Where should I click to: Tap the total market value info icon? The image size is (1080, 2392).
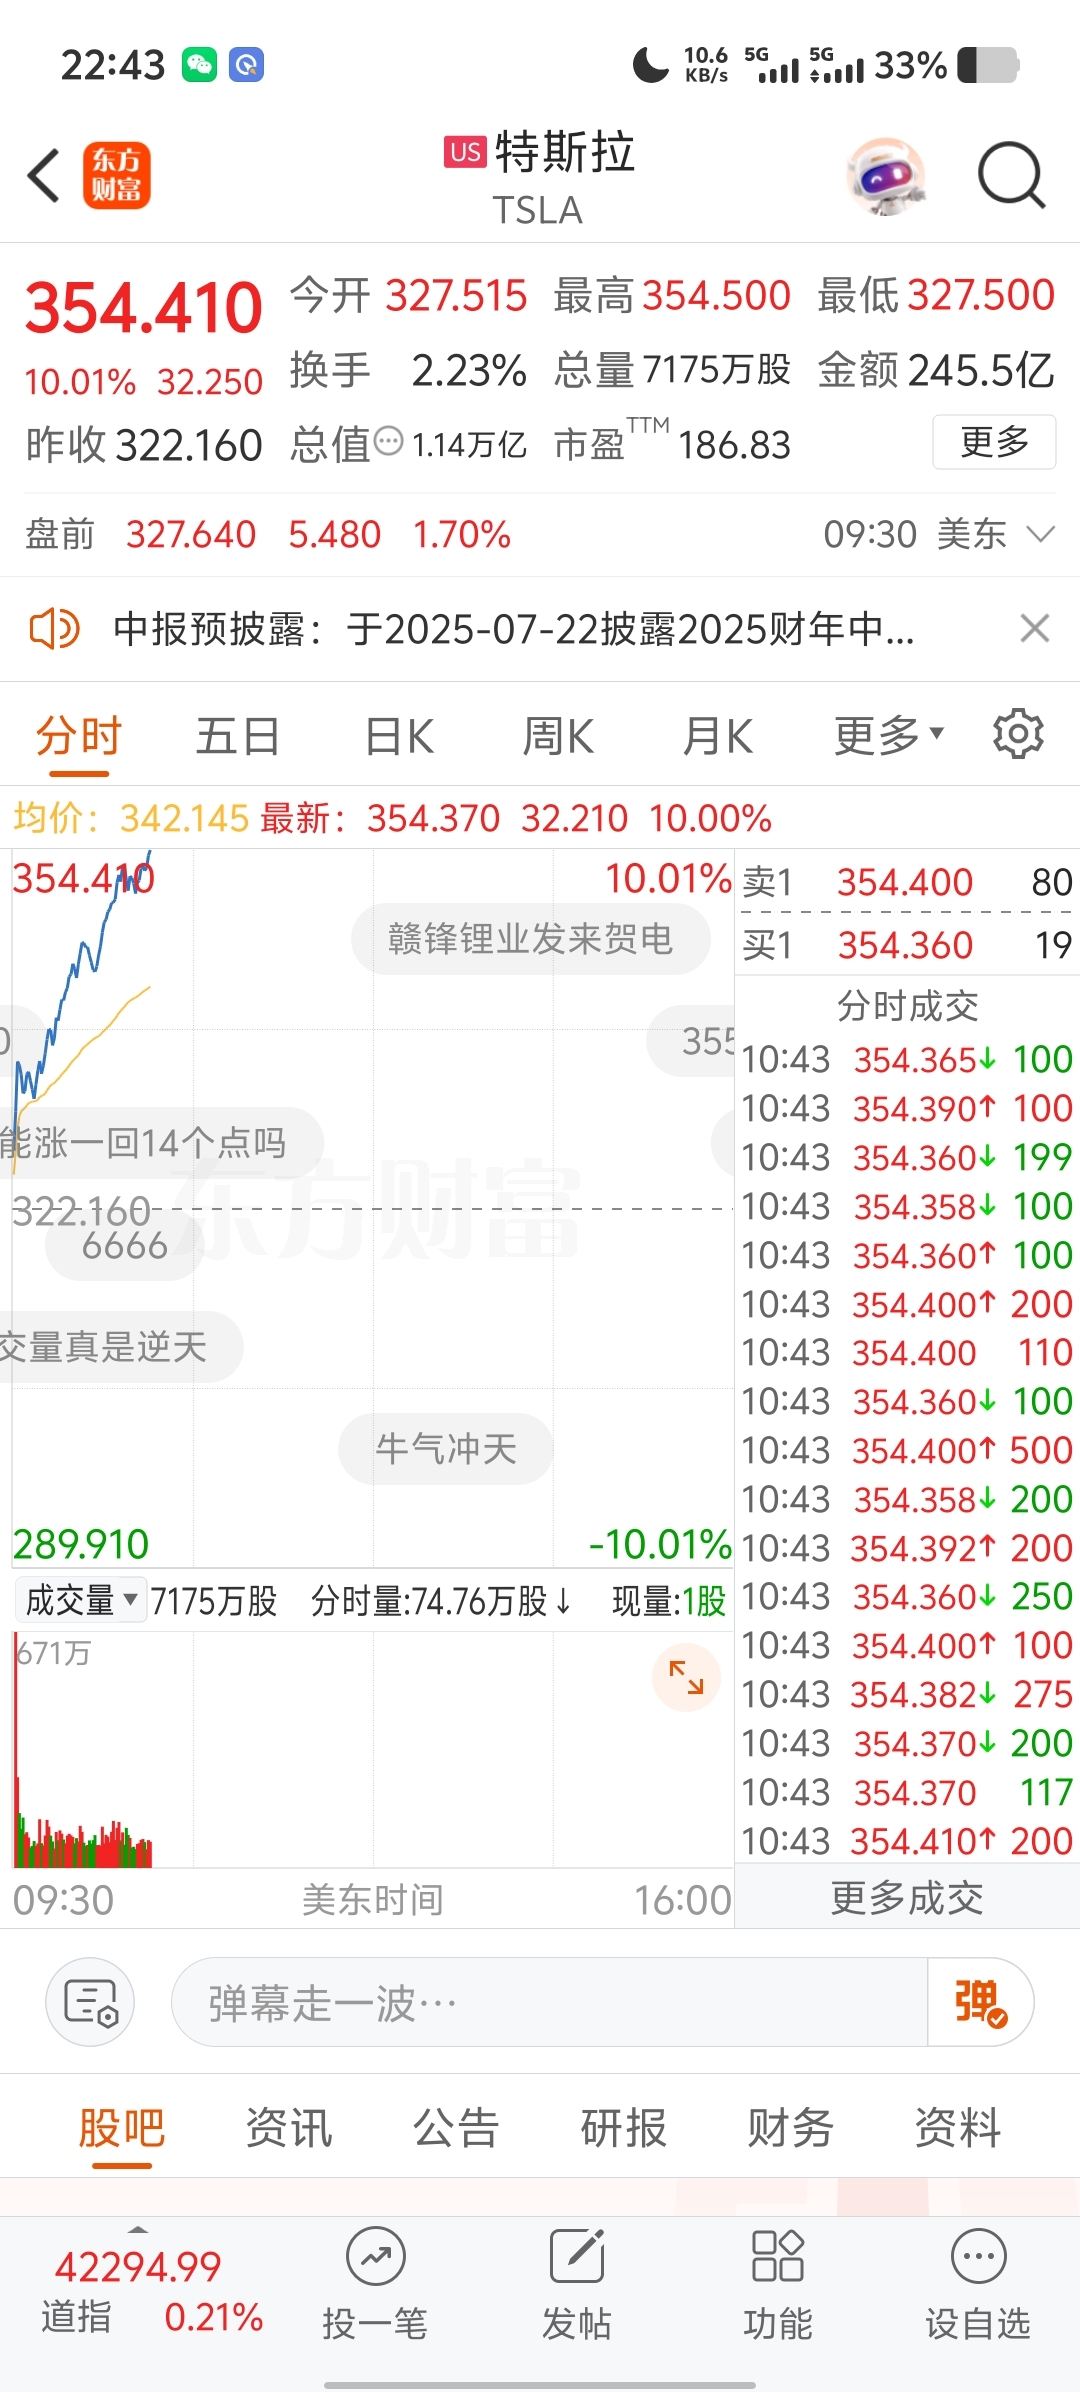point(388,441)
